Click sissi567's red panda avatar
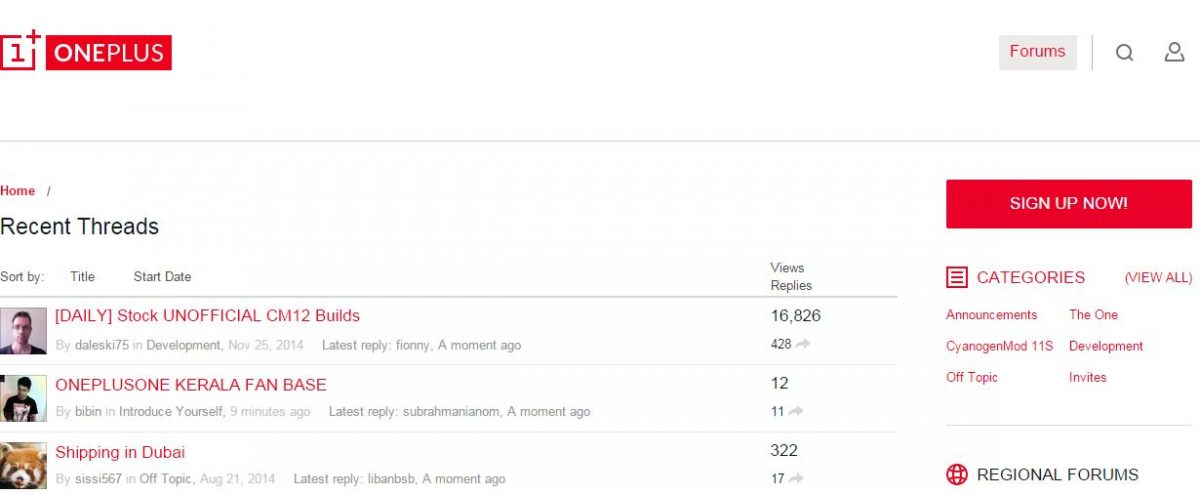Screen dimensions: 1200x494 (23, 466)
